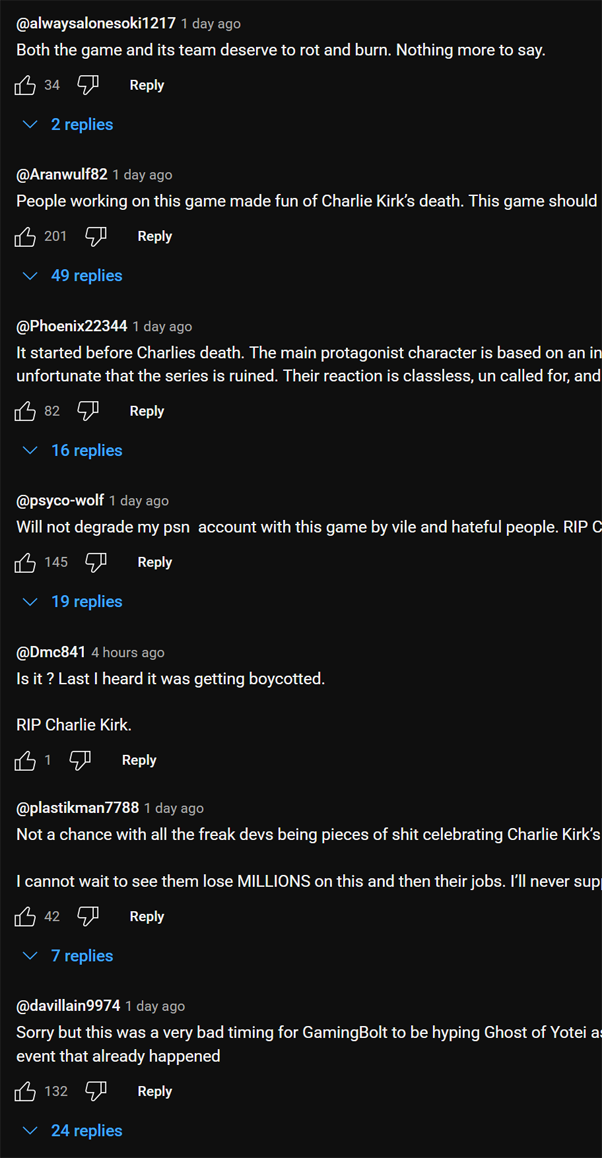This screenshot has width=602, height=1158.
Task: Like the comment by @alwaysalonesoki1217
Action: click(x=25, y=86)
